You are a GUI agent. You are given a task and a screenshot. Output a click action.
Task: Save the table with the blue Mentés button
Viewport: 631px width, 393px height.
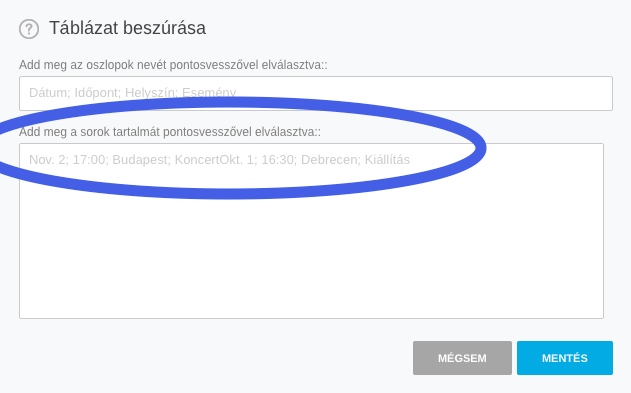(x=565, y=358)
